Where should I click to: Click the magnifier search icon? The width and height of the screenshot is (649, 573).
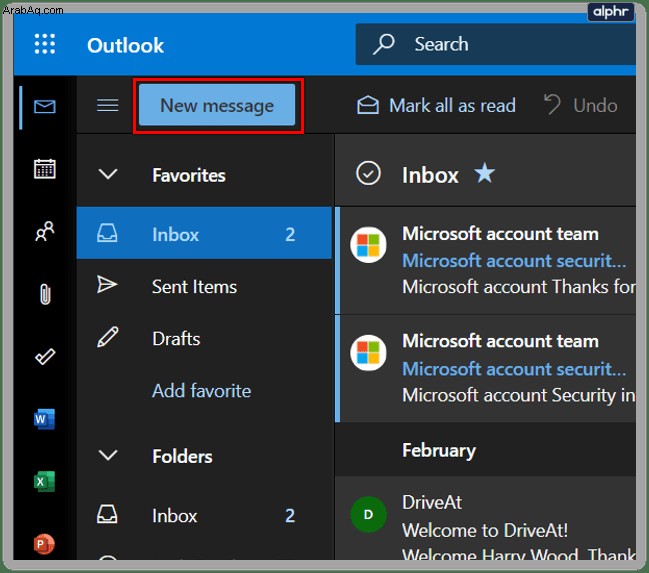tap(384, 44)
